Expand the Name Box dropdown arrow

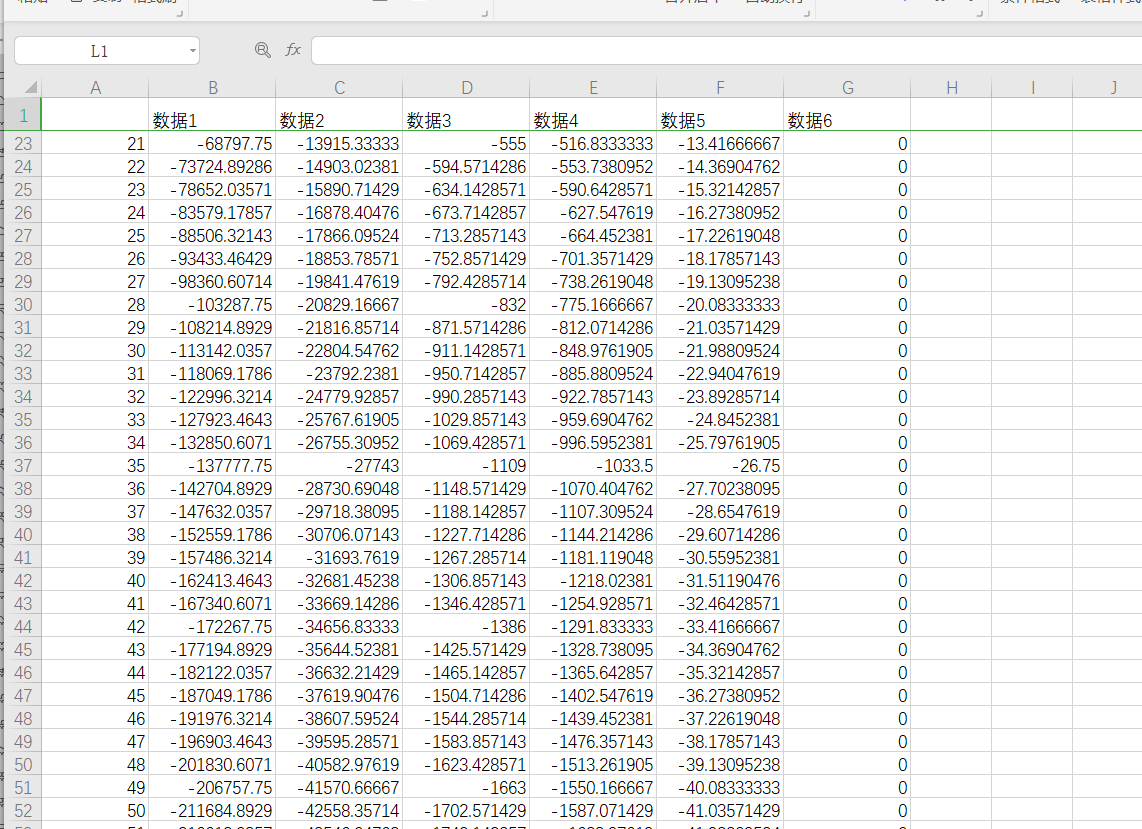click(191, 51)
